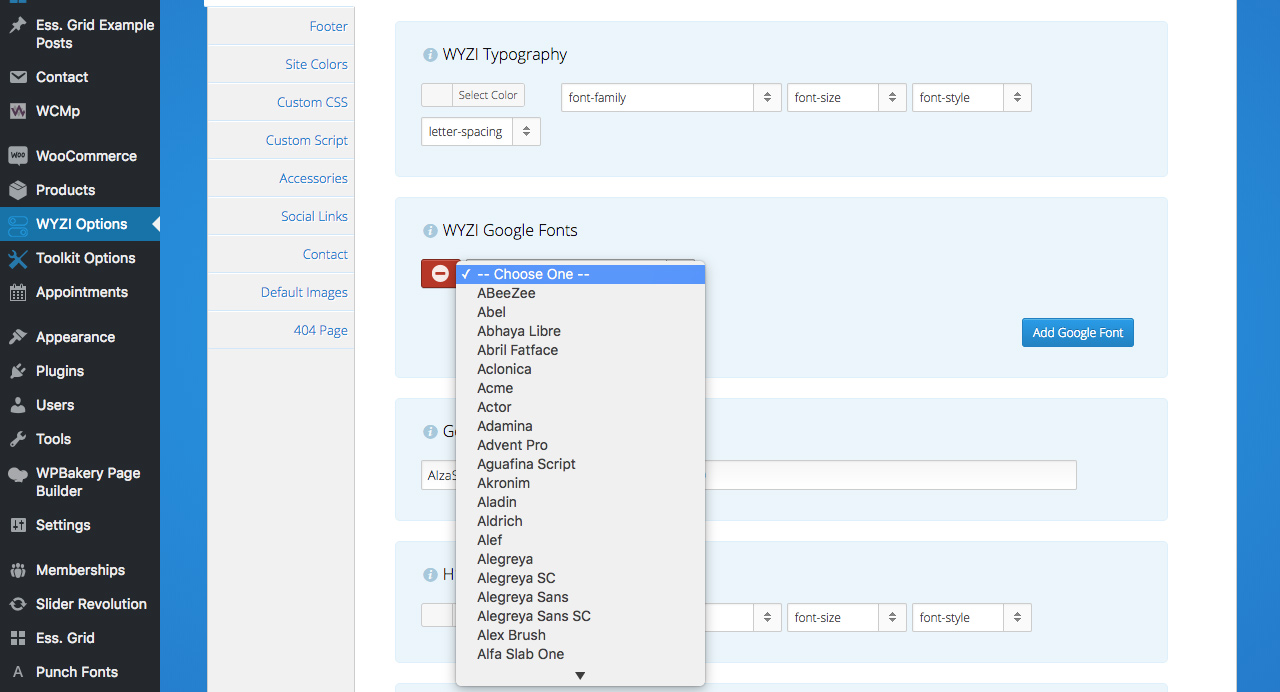Screen dimensions: 1280x692
Task: Click the Users person icon
Action: pyautogui.click(x=18, y=405)
